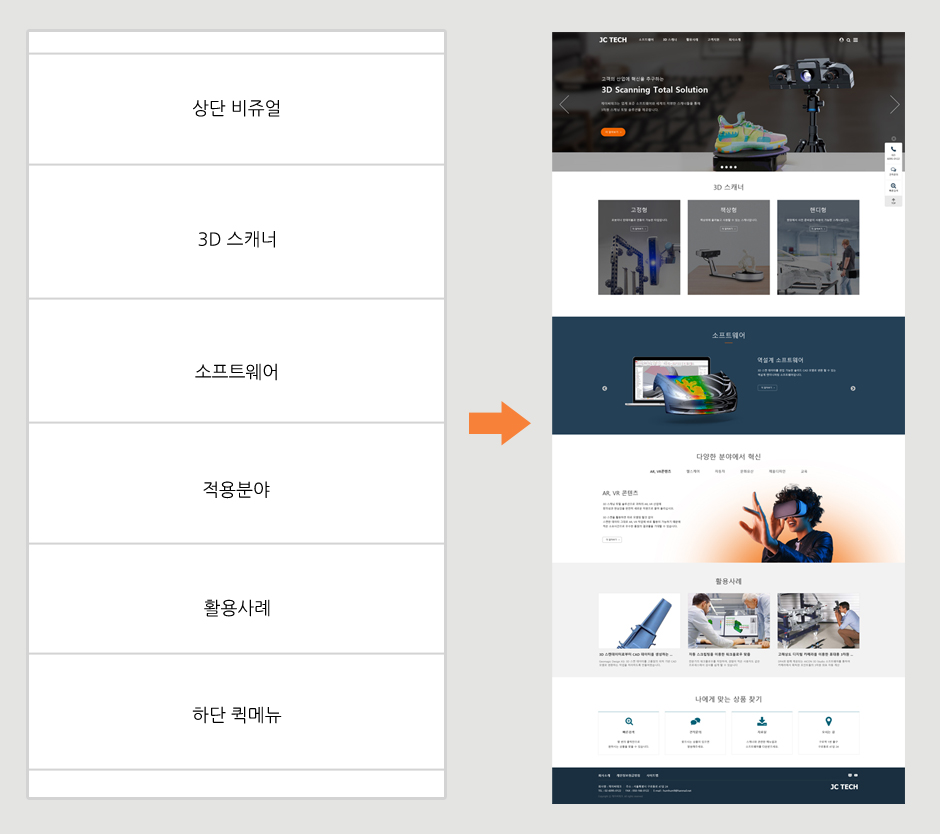Image resolution: width=940 pixels, height=834 pixels.
Task: Click left arrow of software carousel
Action: tap(604, 388)
